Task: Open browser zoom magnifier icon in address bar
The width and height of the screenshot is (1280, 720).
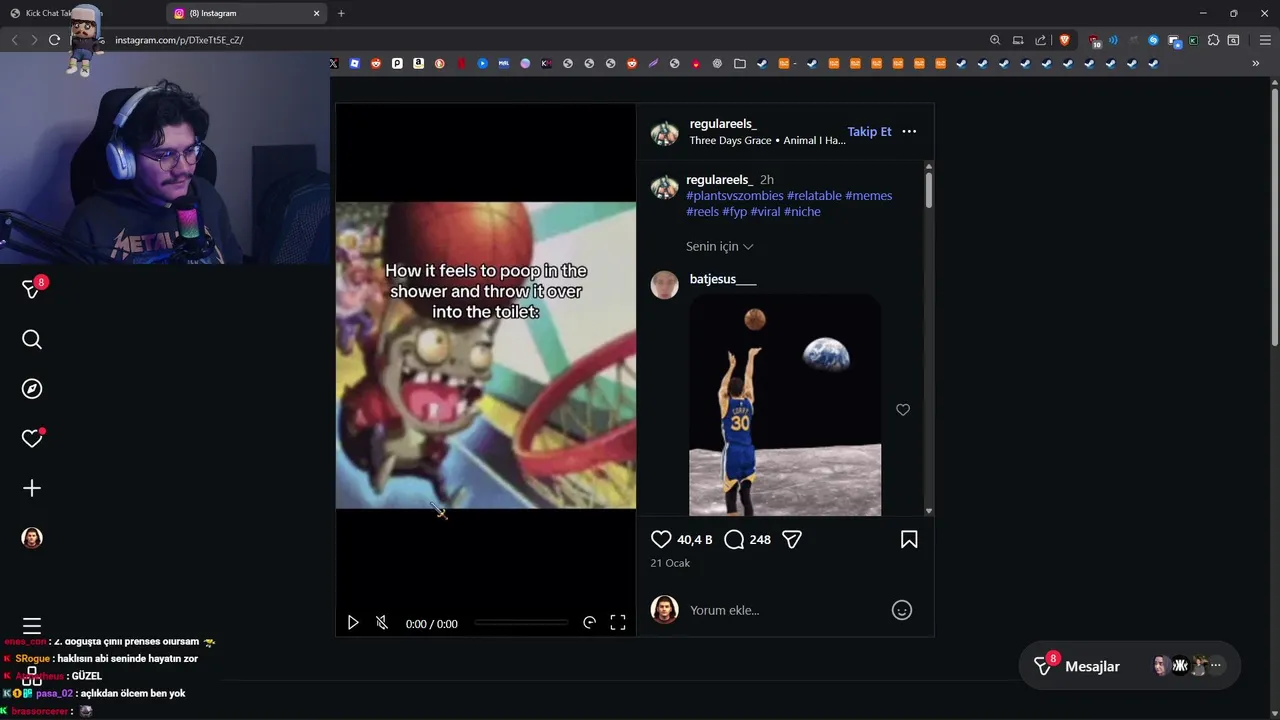Action: [995, 40]
